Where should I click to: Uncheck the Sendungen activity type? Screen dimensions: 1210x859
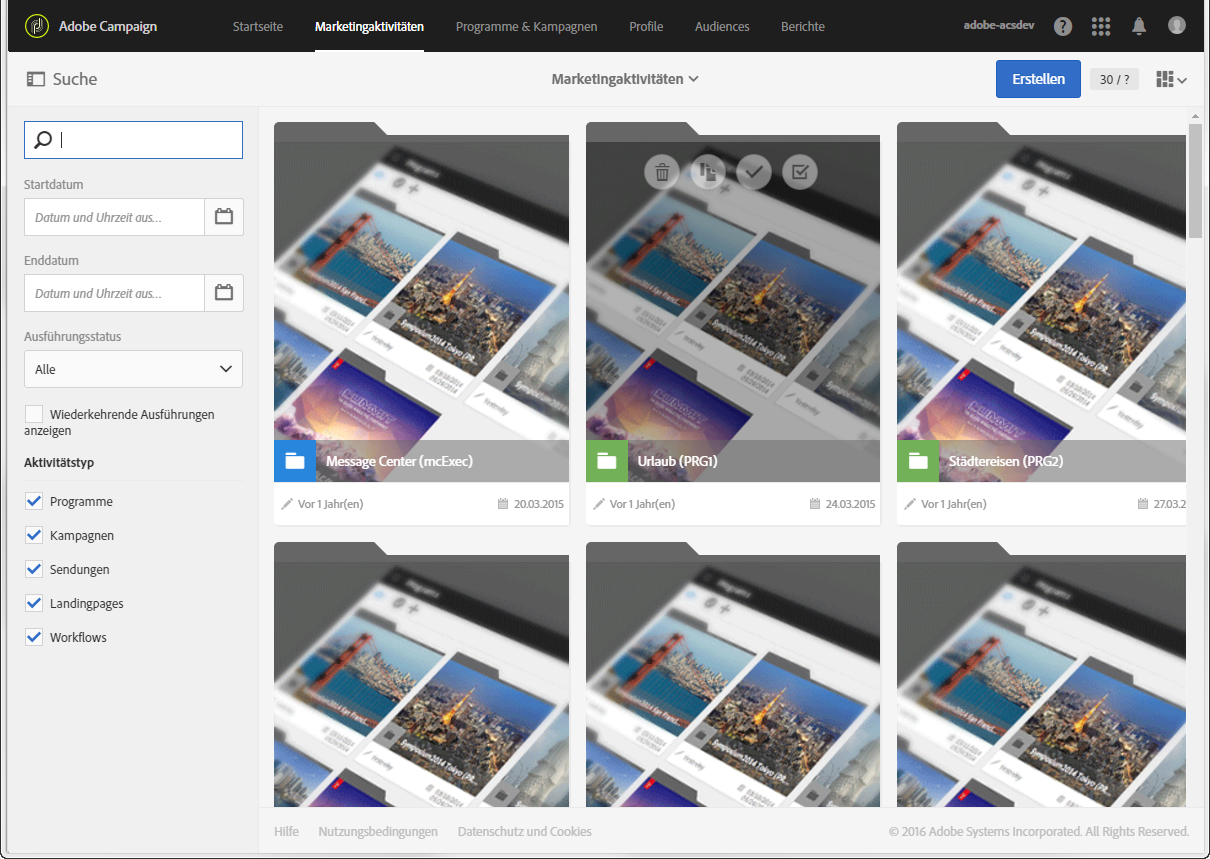pyautogui.click(x=34, y=570)
